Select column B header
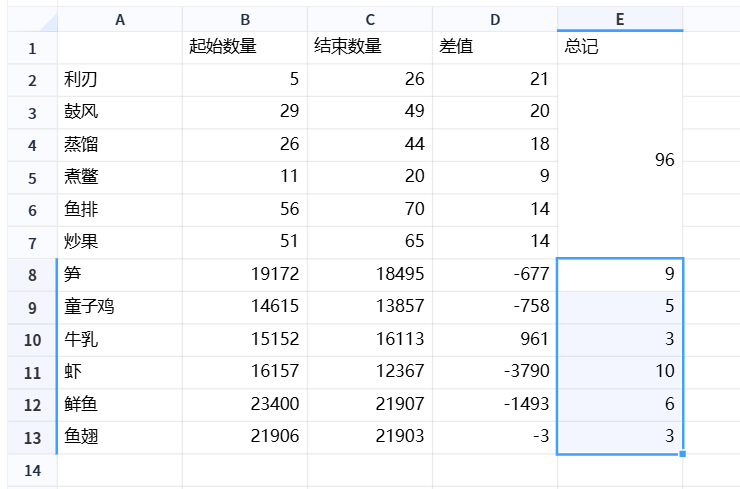 [245, 19]
